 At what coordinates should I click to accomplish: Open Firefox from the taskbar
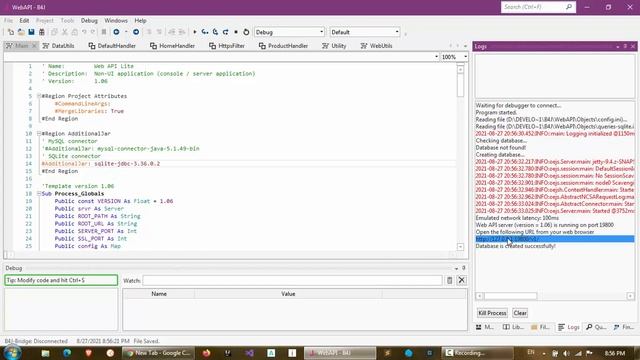pos(207,353)
